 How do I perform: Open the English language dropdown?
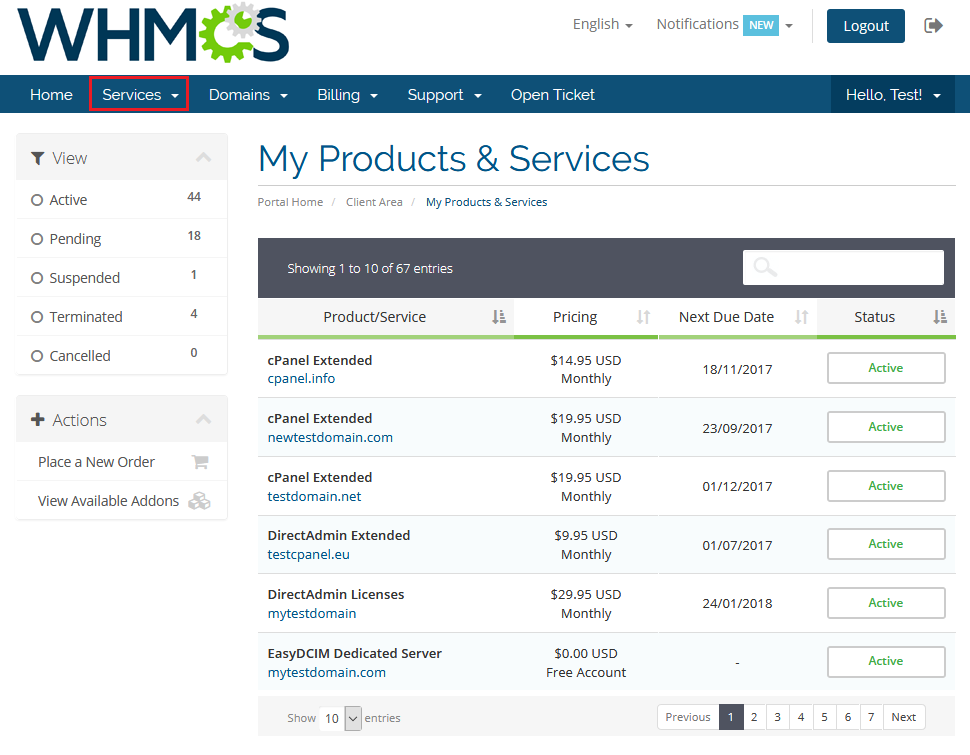603,25
